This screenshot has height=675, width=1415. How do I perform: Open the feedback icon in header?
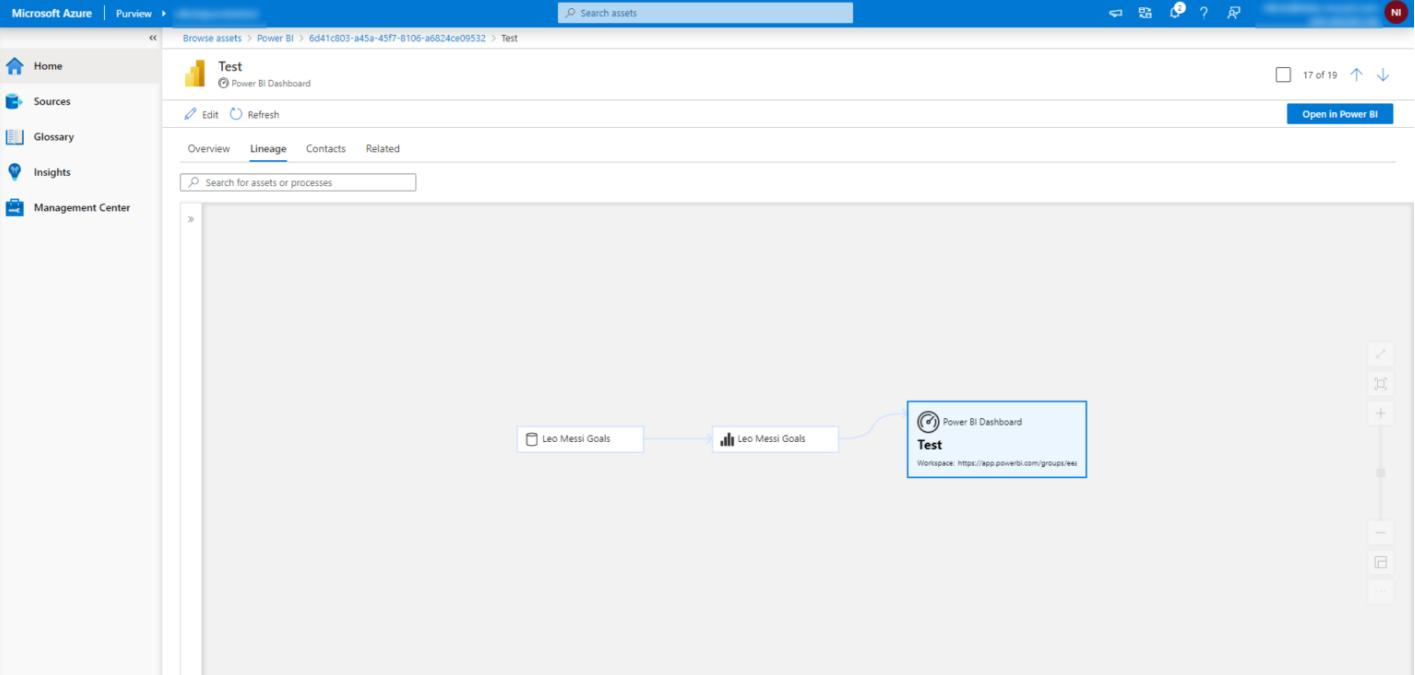(1233, 13)
